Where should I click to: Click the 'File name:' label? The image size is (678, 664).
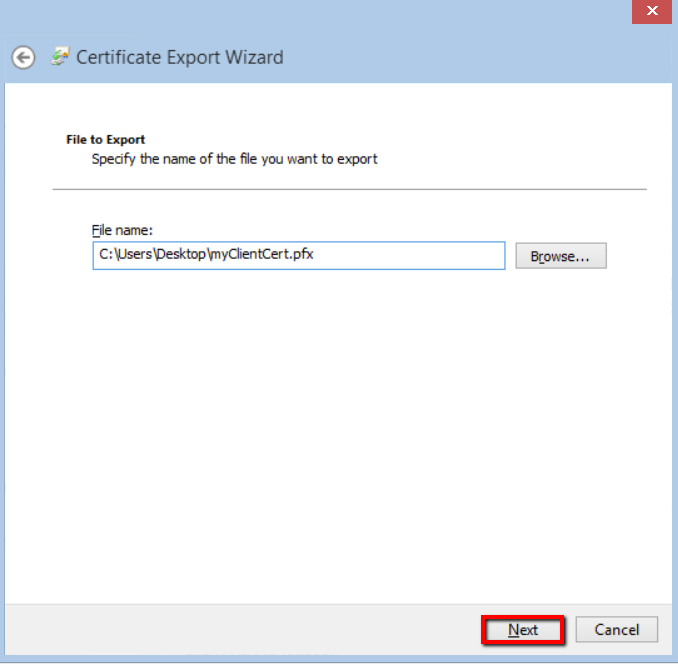tap(121, 230)
